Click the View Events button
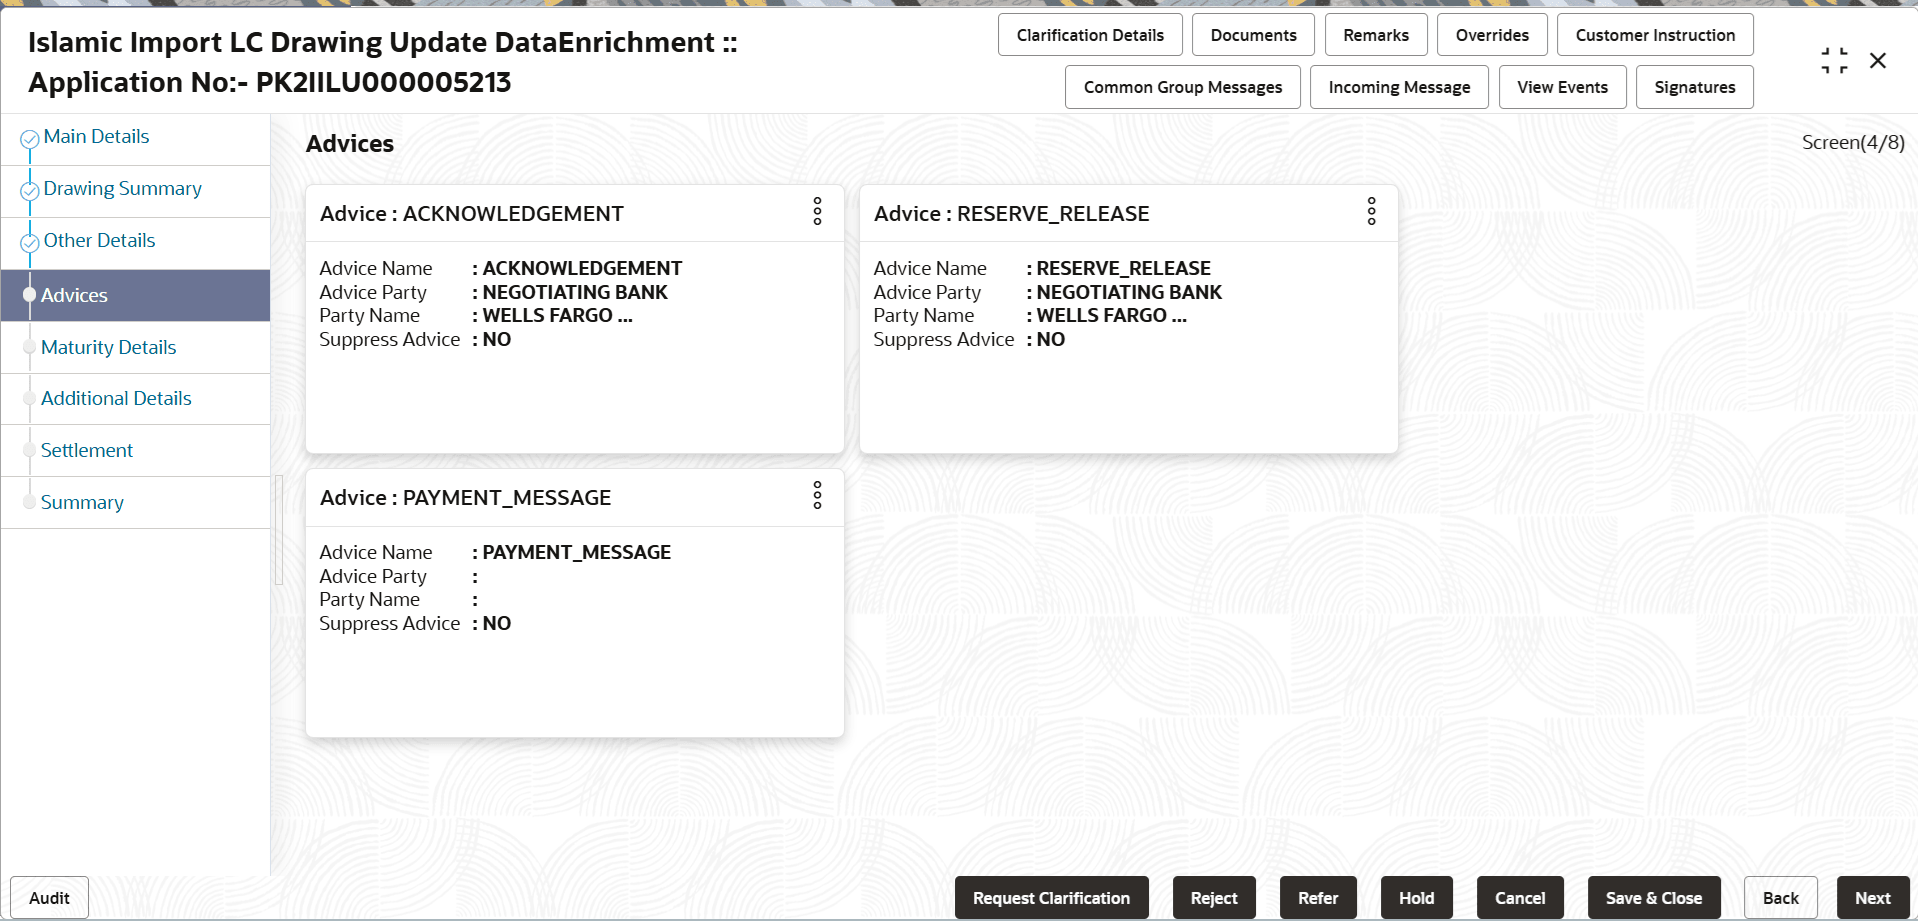 (x=1562, y=87)
